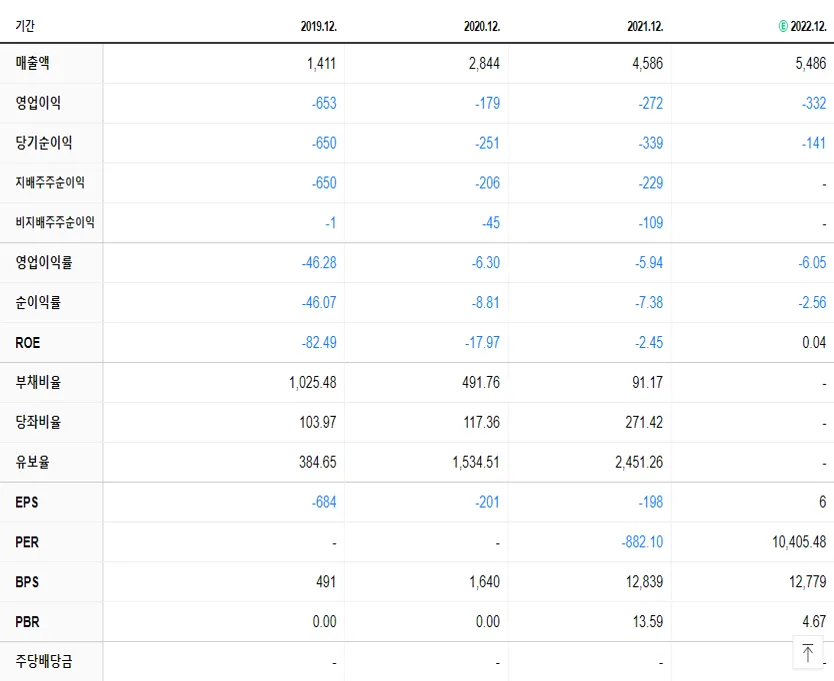Click non-controlling value -45

(x=491, y=223)
